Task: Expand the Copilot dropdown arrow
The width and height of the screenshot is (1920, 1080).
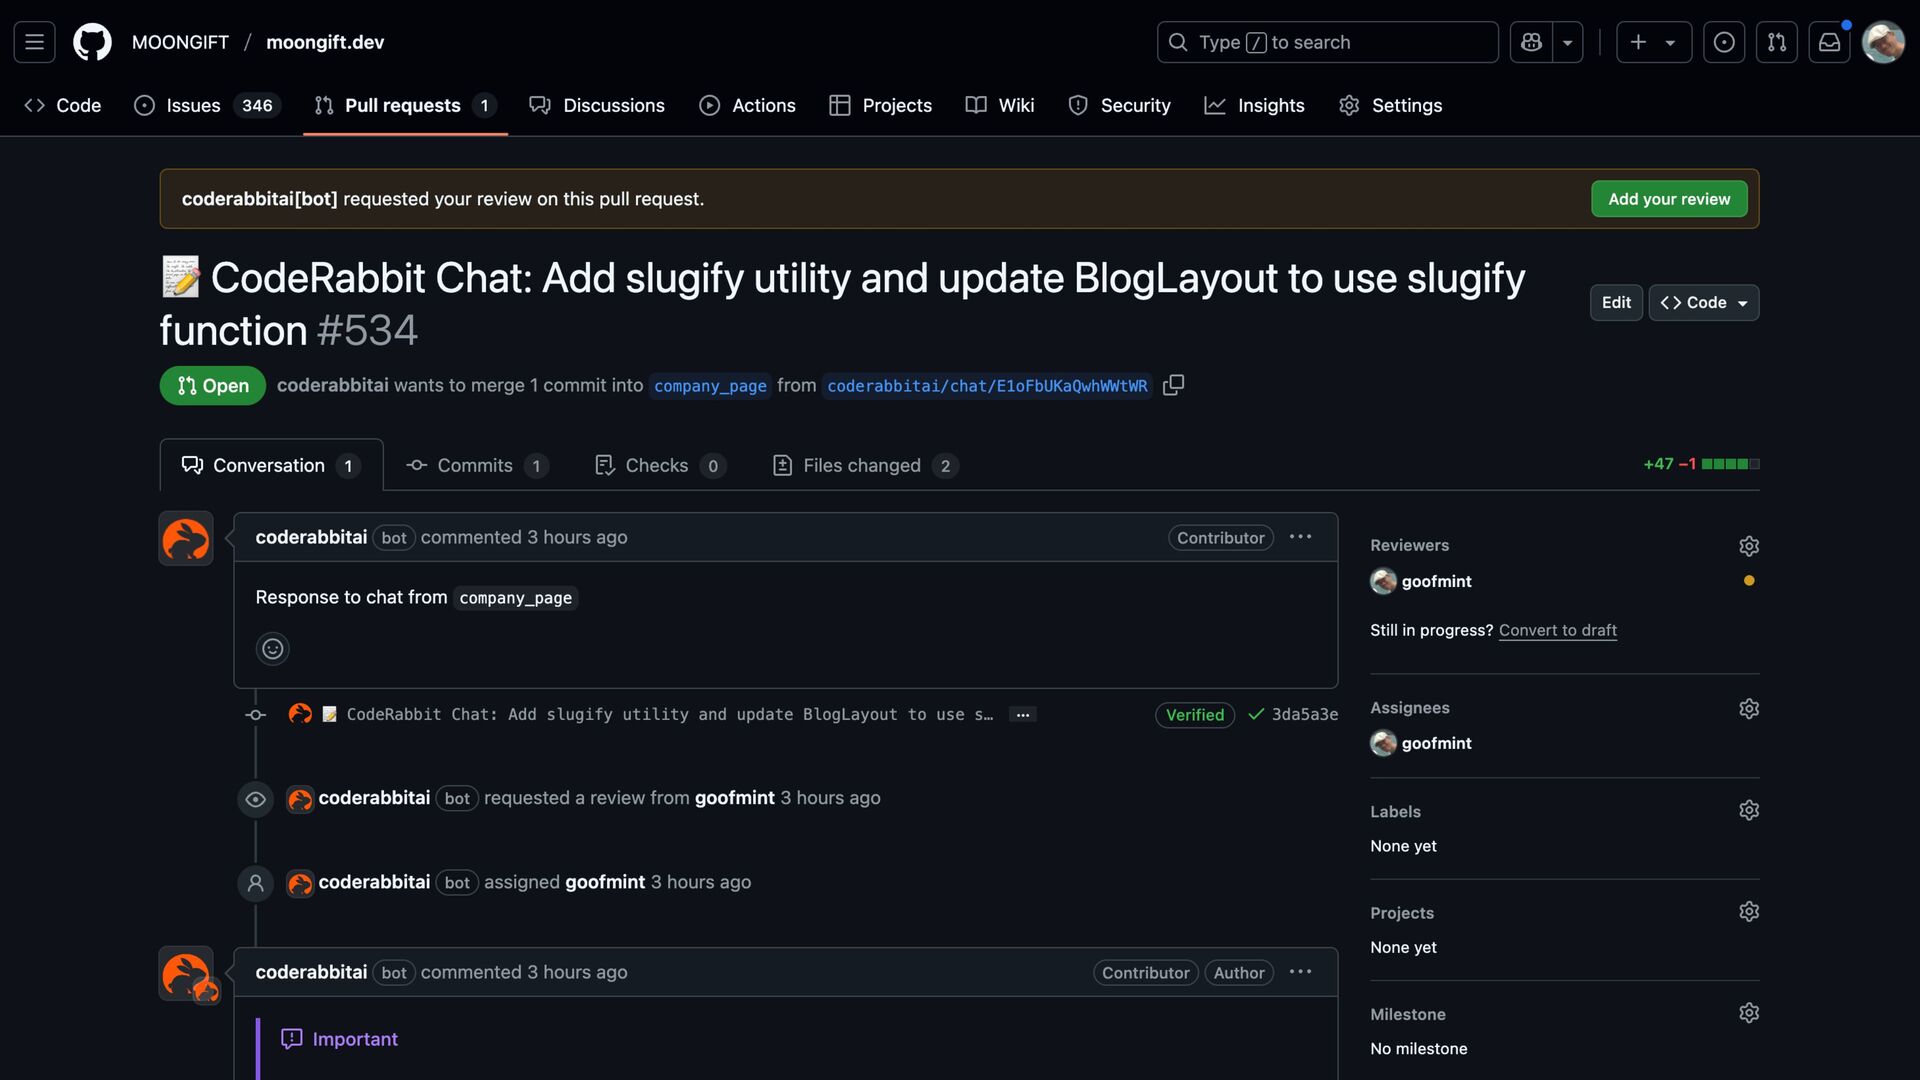Action: pos(1568,42)
